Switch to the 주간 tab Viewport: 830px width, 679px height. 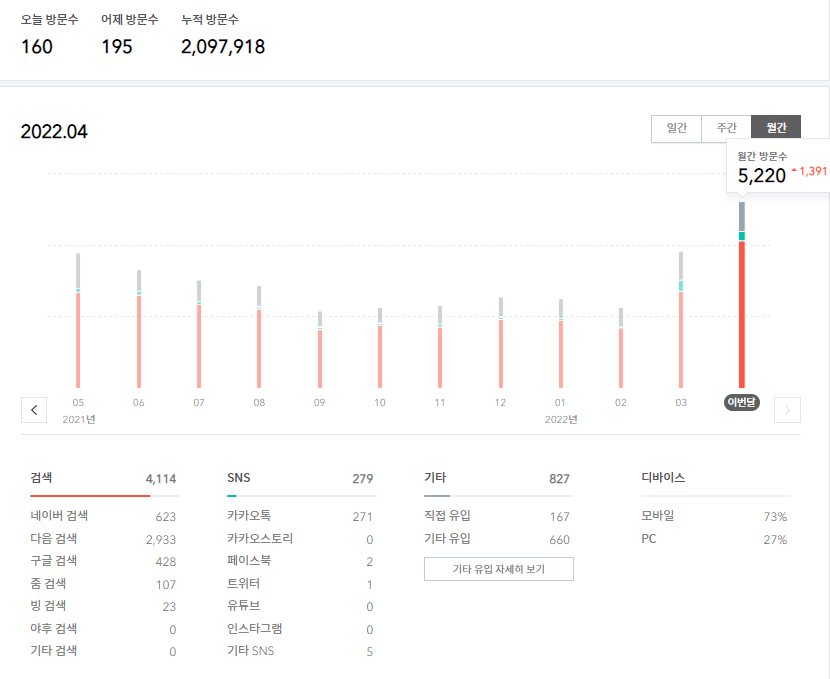(727, 127)
